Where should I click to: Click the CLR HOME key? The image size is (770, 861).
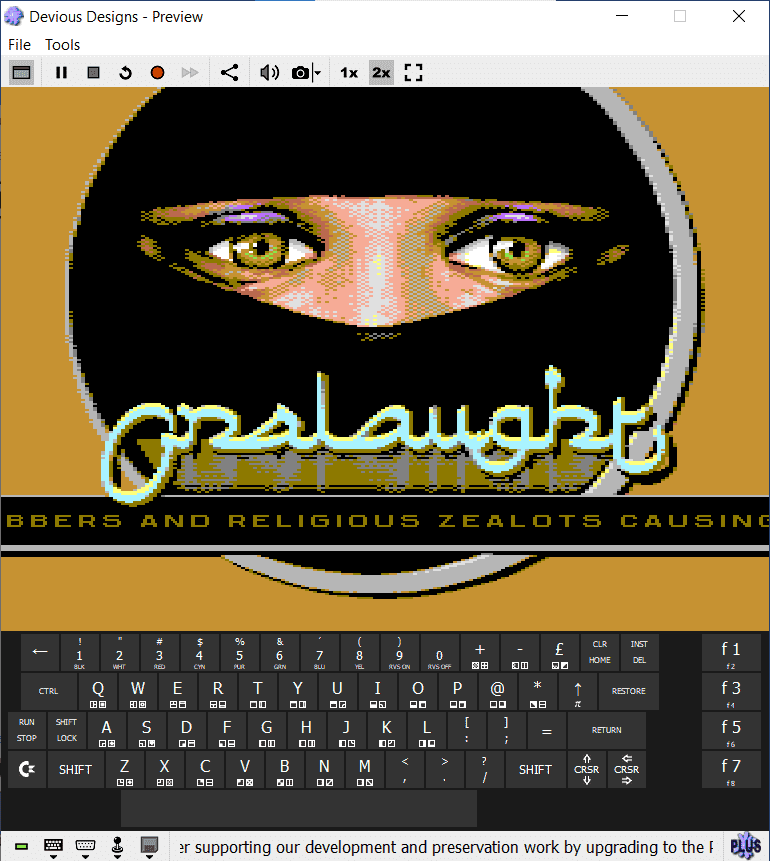click(599, 652)
